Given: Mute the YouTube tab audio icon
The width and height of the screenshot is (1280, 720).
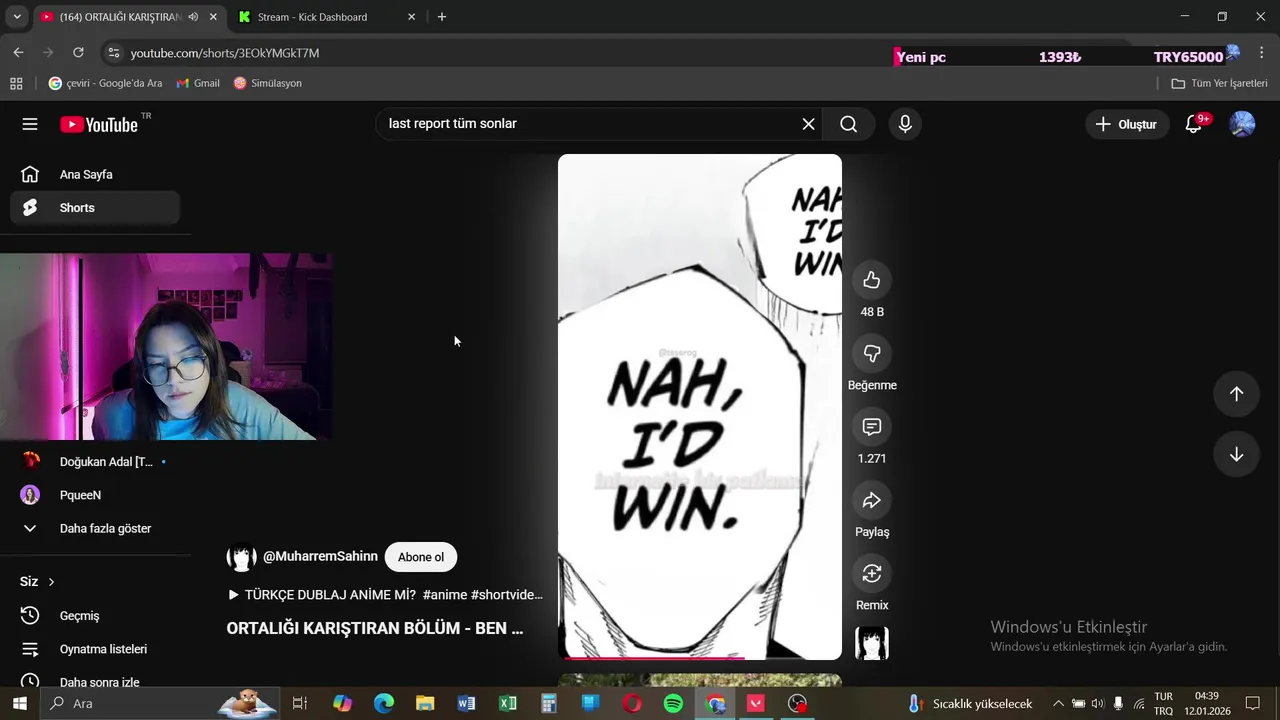Looking at the screenshot, I should [x=193, y=17].
